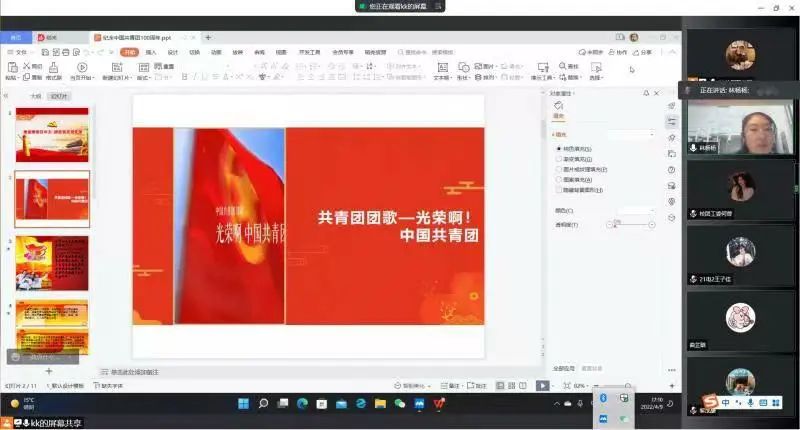Open WPS Office from the Windows taskbar
This screenshot has height=430, width=800.
[439, 403]
